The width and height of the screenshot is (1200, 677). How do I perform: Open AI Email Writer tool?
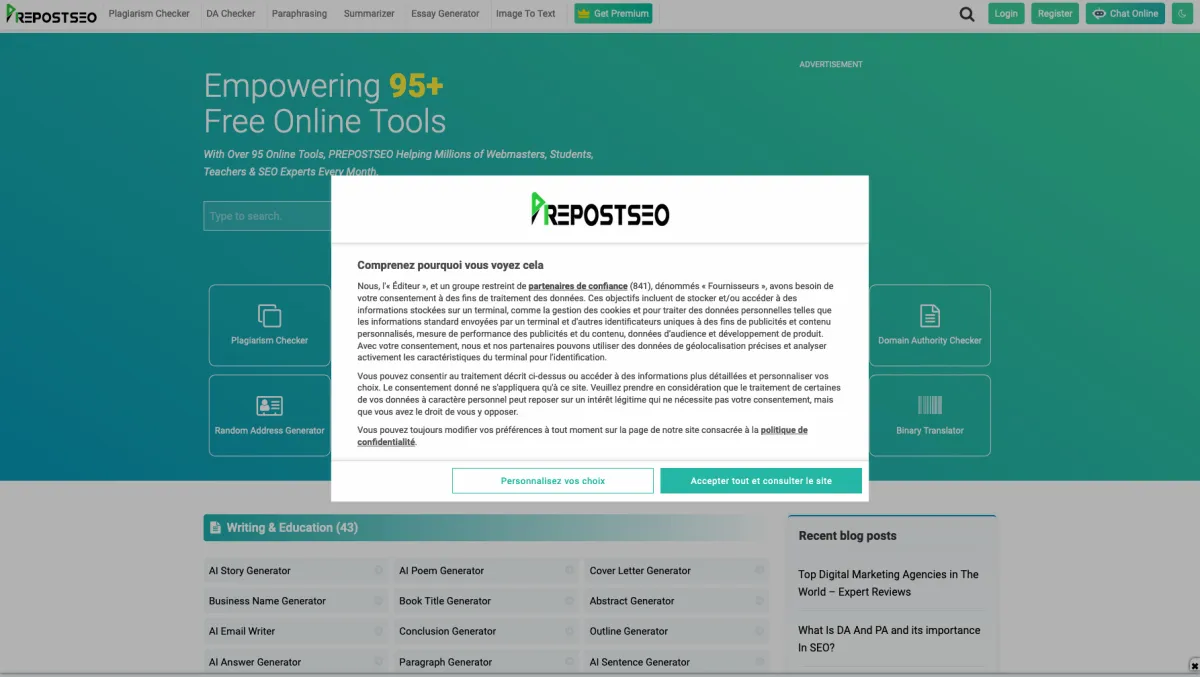[x=242, y=631]
